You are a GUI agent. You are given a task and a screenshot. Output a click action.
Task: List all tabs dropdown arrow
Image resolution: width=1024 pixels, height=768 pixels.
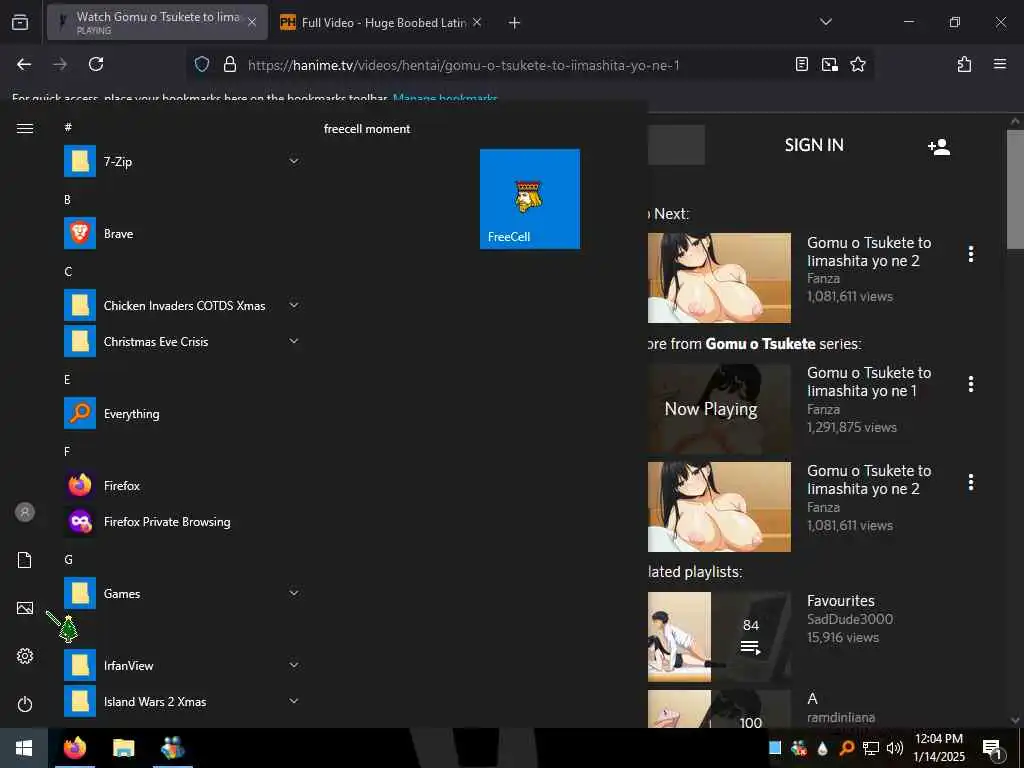tap(826, 22)
